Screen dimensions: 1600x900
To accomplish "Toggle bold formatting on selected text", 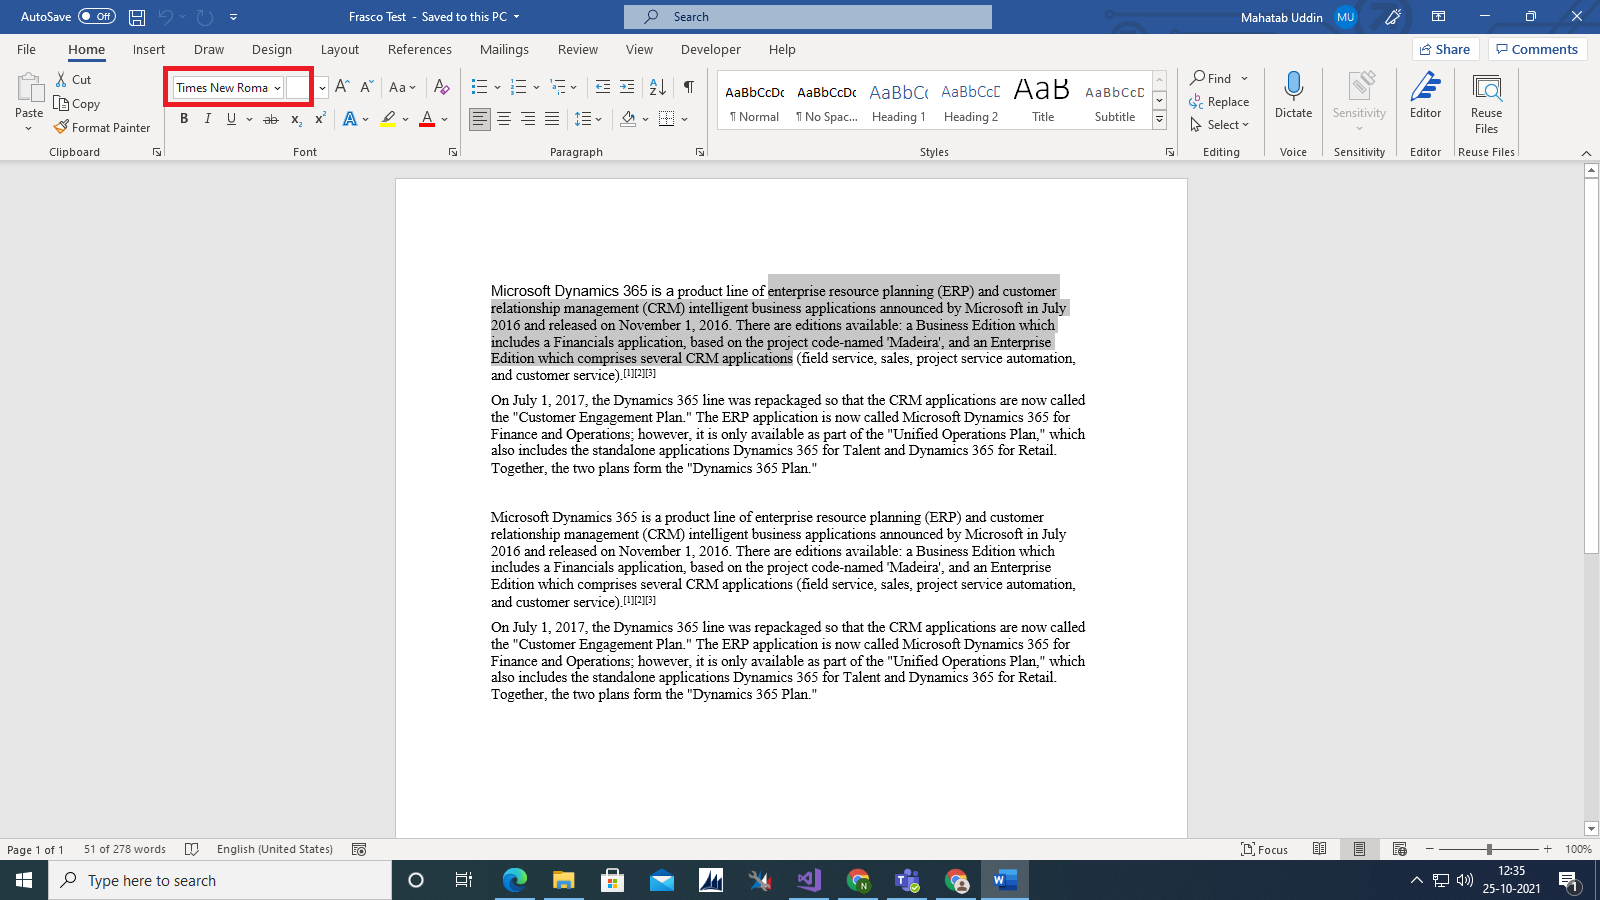I will pyautogui.click(x=184, y=118).
